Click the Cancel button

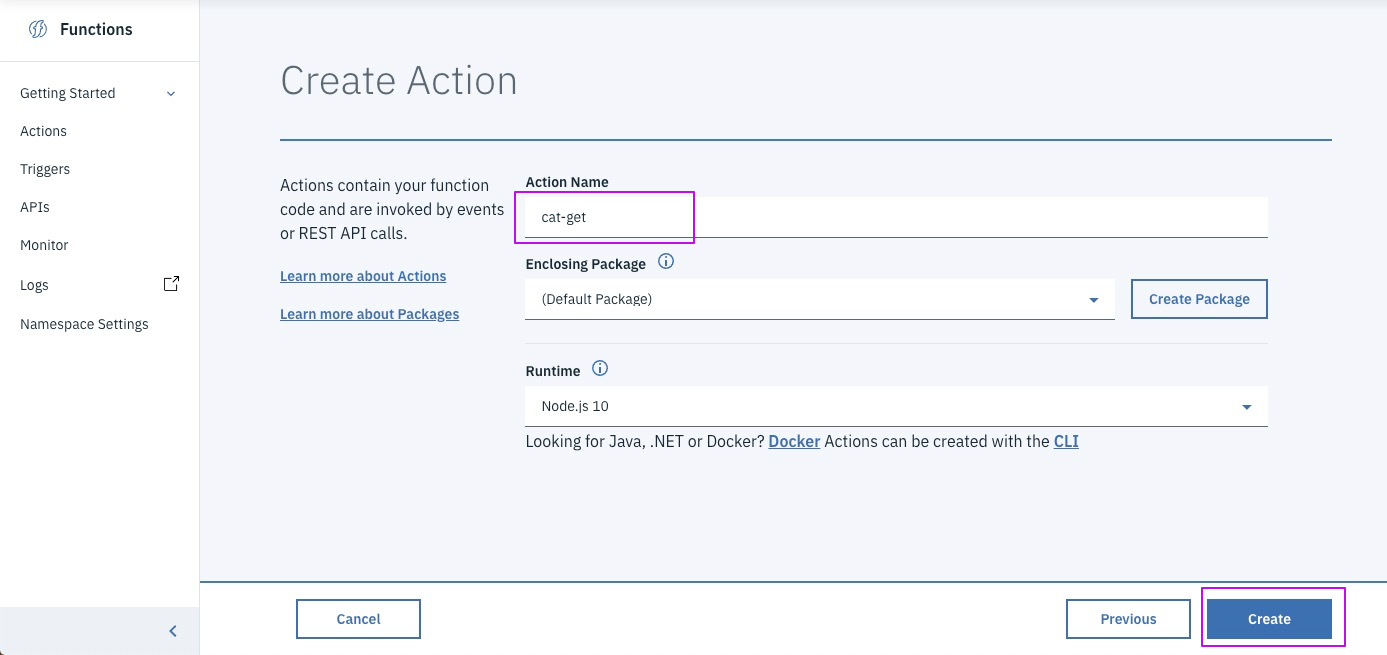pos(358,619)
